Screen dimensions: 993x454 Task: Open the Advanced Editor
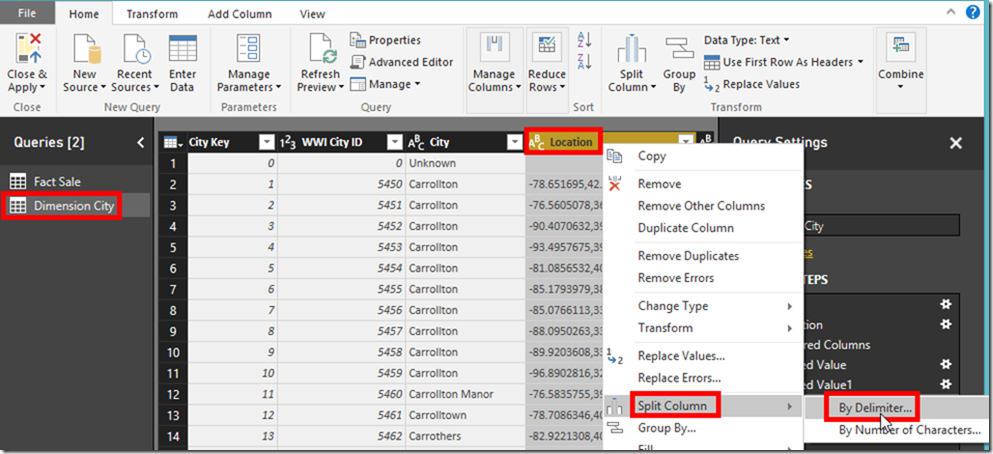(402, 62)
